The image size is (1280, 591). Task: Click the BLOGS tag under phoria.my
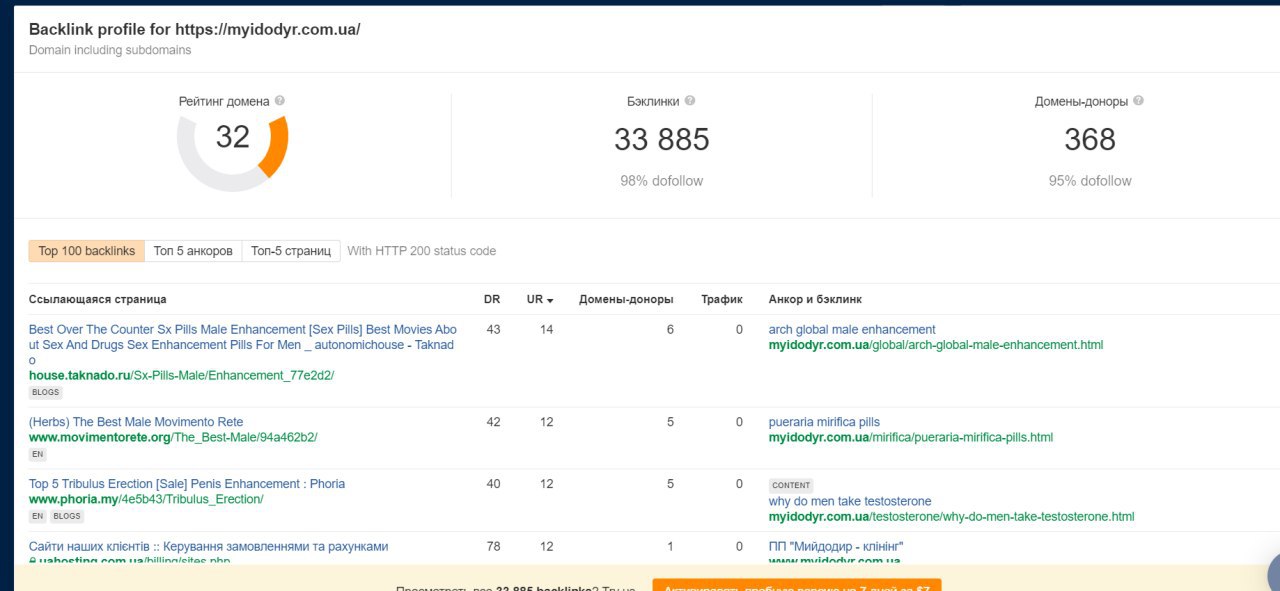[68, 516]
